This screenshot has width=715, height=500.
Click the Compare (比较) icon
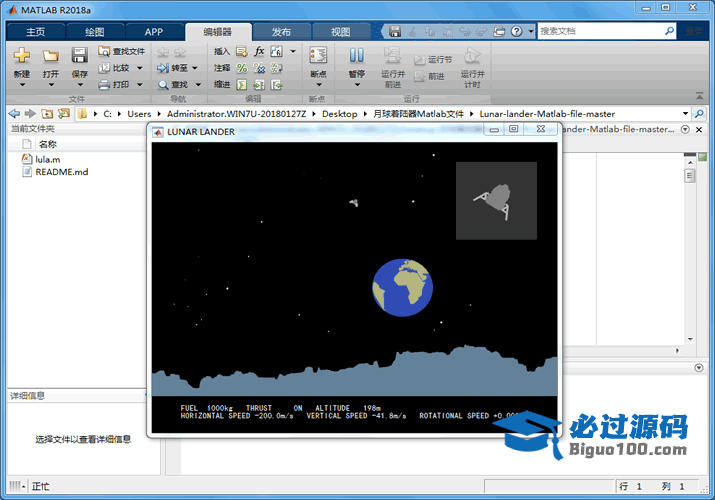coord(104,68)
